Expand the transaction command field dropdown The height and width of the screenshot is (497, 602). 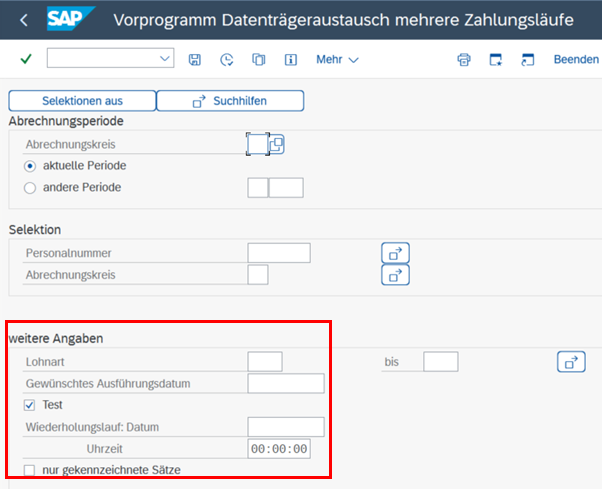pyautogui.click(x=165, y=60)
